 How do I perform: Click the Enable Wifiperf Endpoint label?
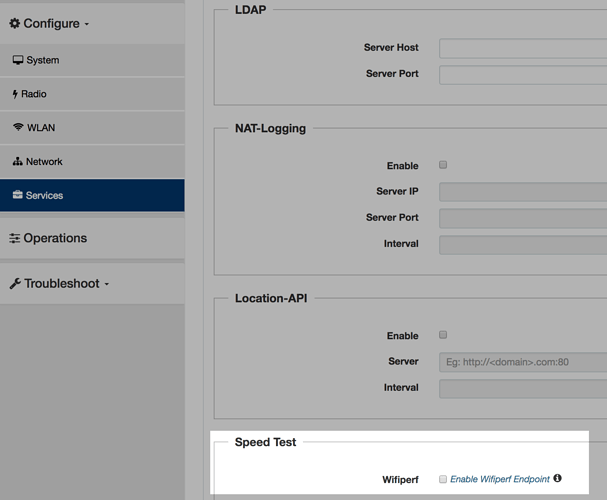point(499,479)
